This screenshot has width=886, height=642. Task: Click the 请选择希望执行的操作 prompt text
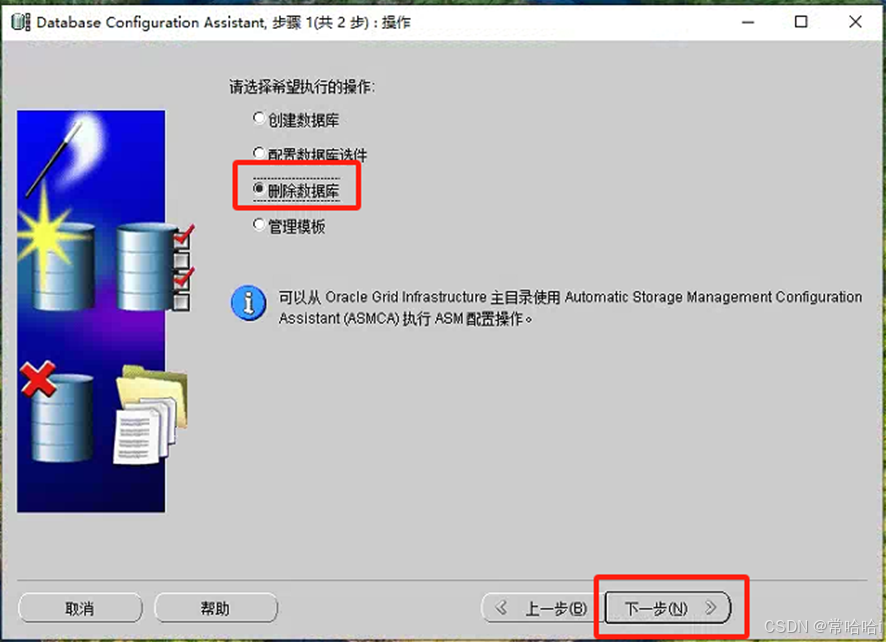tap(302, 87)
